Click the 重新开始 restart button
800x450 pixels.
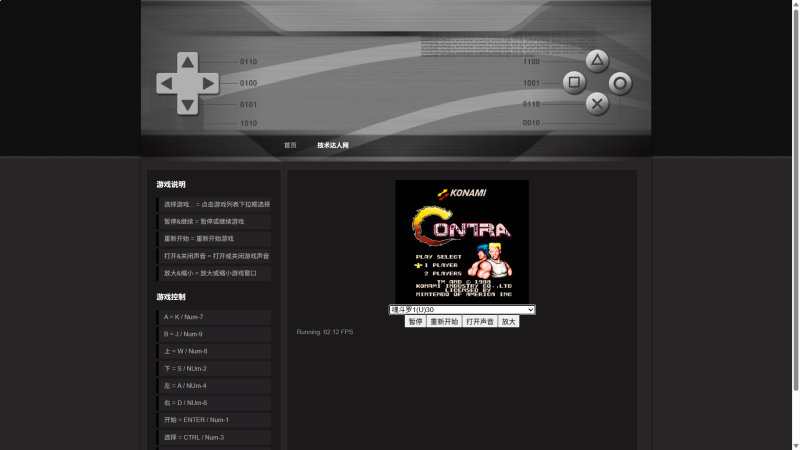click(444, 321)
